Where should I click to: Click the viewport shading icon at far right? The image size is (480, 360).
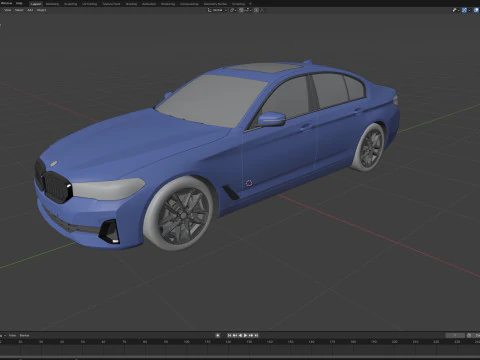tap(477, 10)
